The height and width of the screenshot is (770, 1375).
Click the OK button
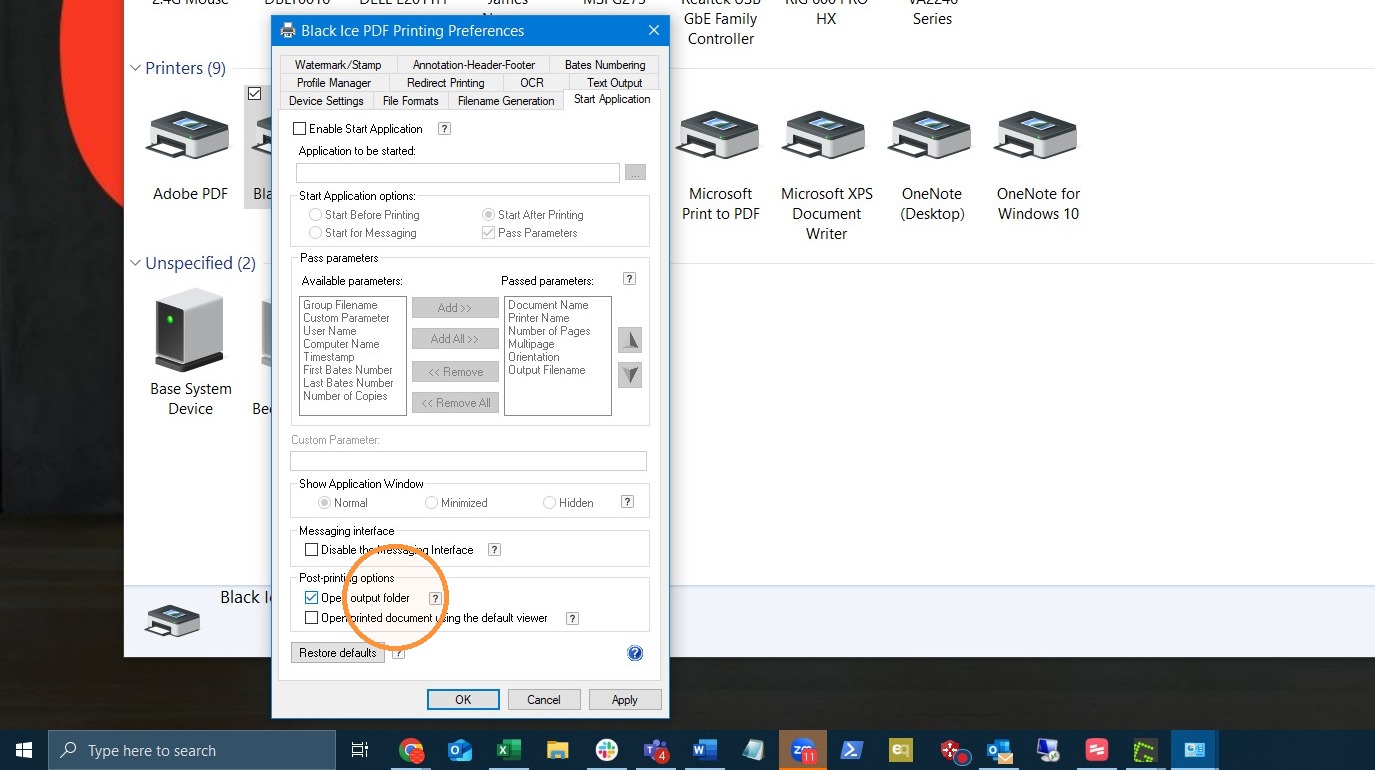point(463,700)
